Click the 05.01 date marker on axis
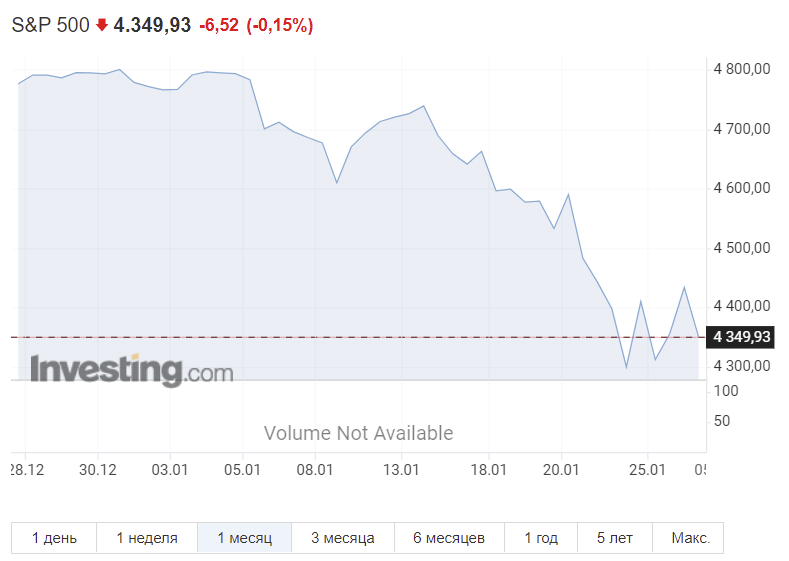This screenshot has height=561, width=789. click(242, 470)
